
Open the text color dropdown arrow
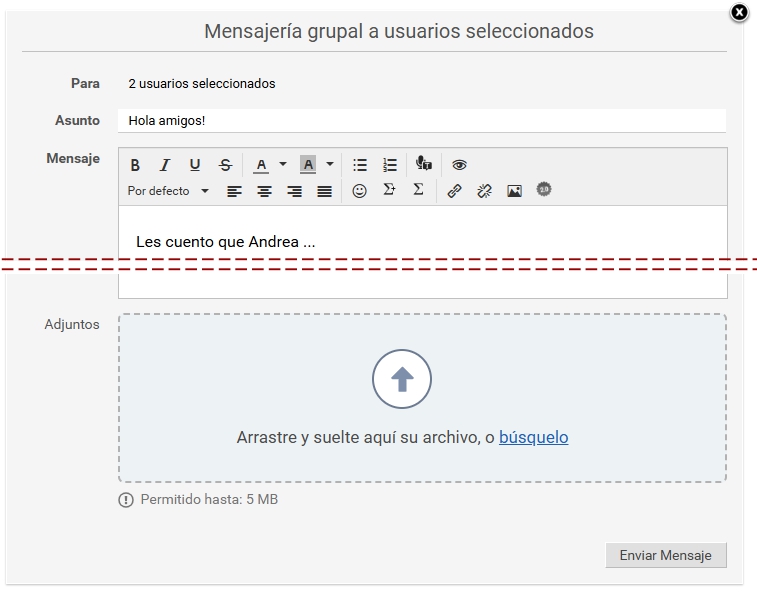(283, 165)
